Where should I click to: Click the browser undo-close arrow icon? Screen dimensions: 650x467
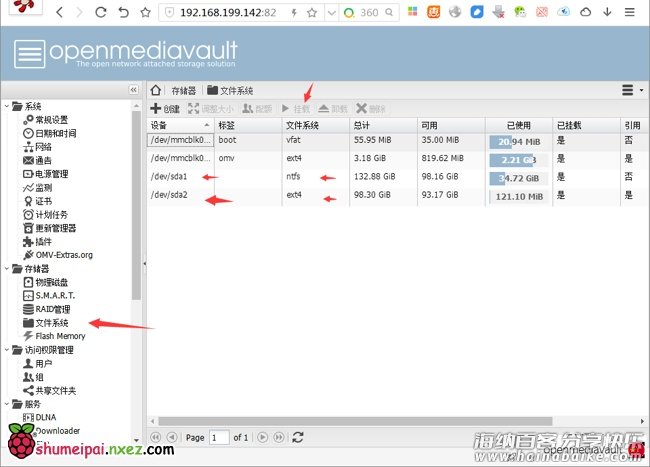[124, 12]
